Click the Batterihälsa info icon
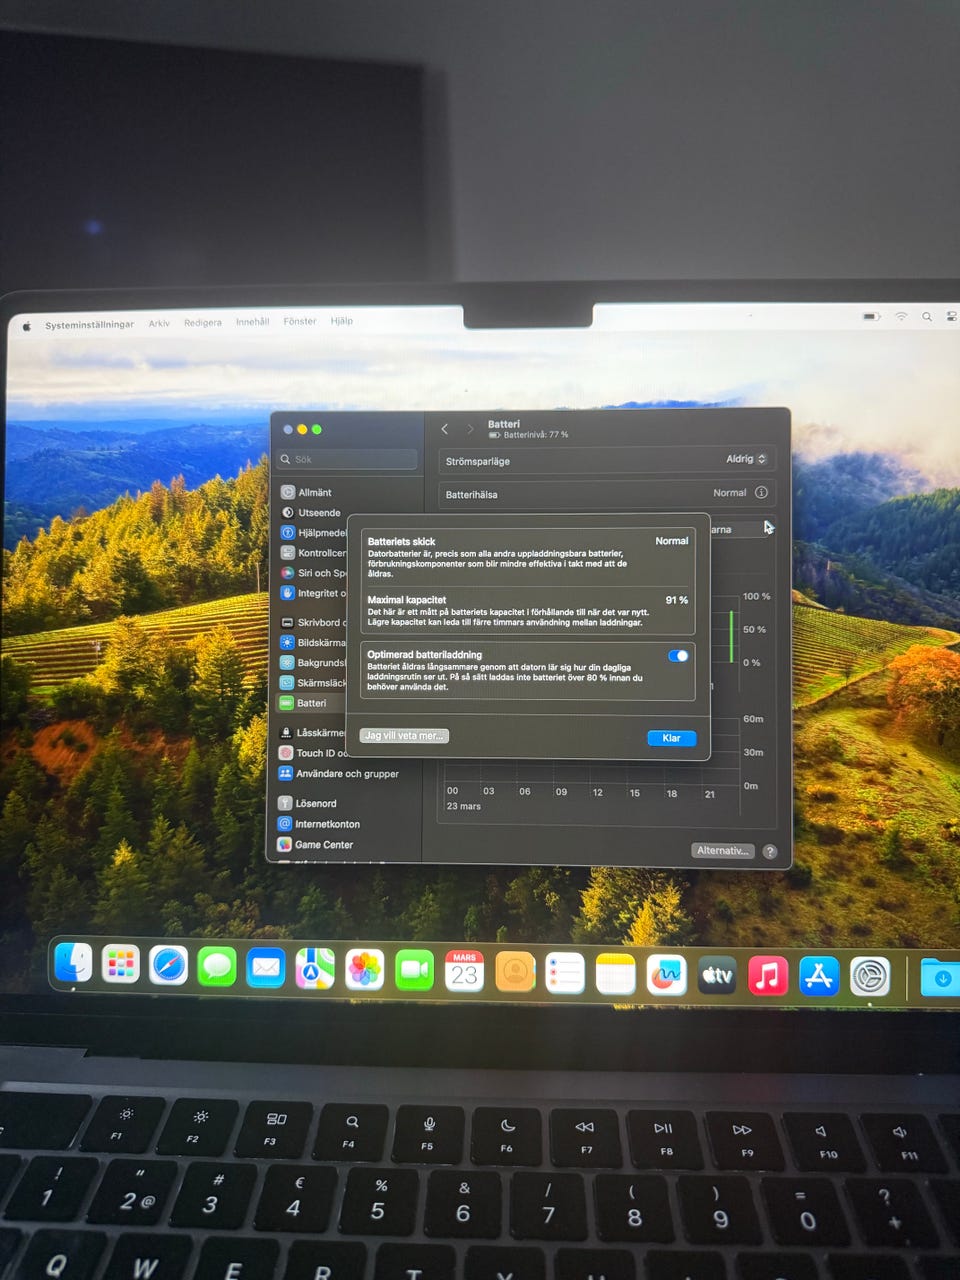The width and height of the screenshot is (960, 1280). [761, 492]
